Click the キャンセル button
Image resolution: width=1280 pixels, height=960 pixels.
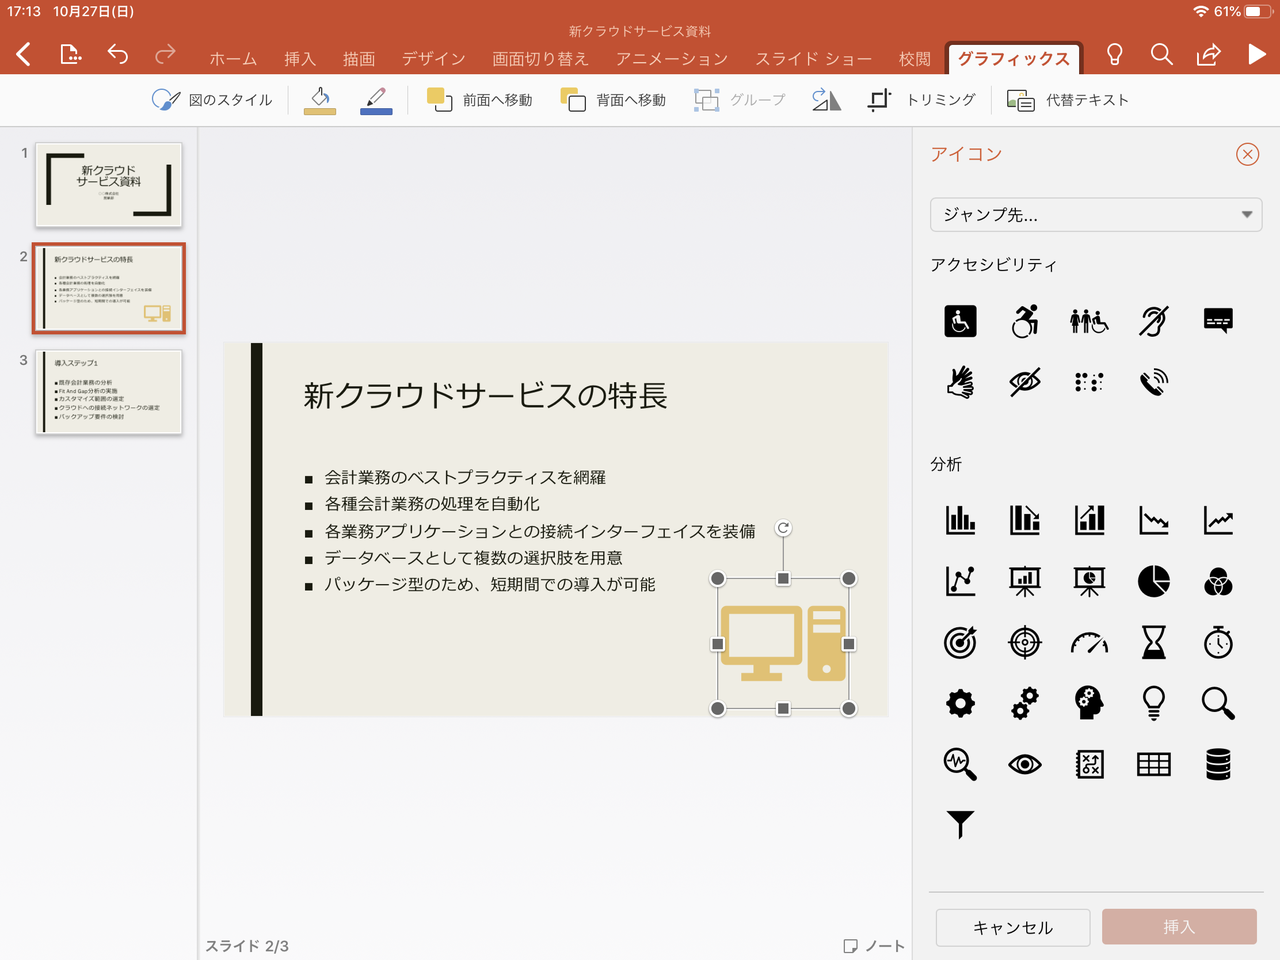[x=1013, y=927]
